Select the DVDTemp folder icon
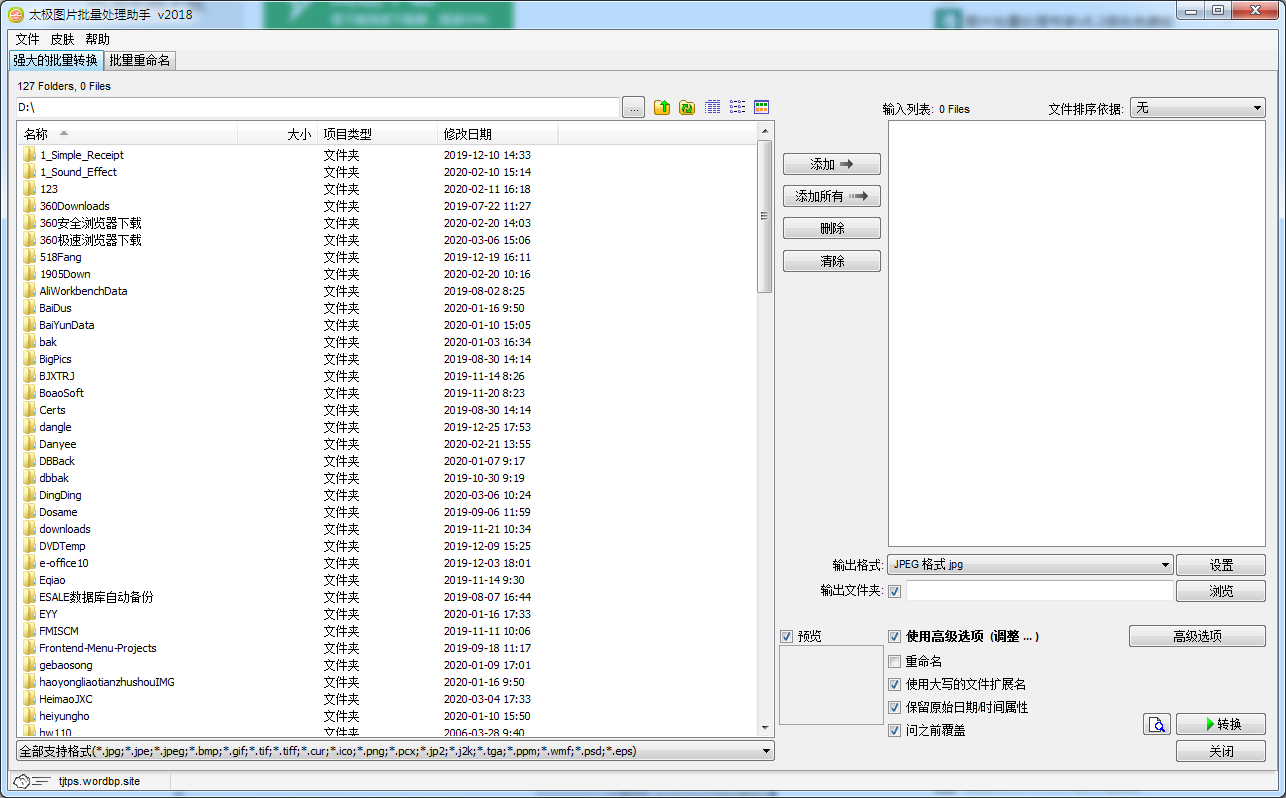The image size is (1286, 798). (x=30, y=546)
